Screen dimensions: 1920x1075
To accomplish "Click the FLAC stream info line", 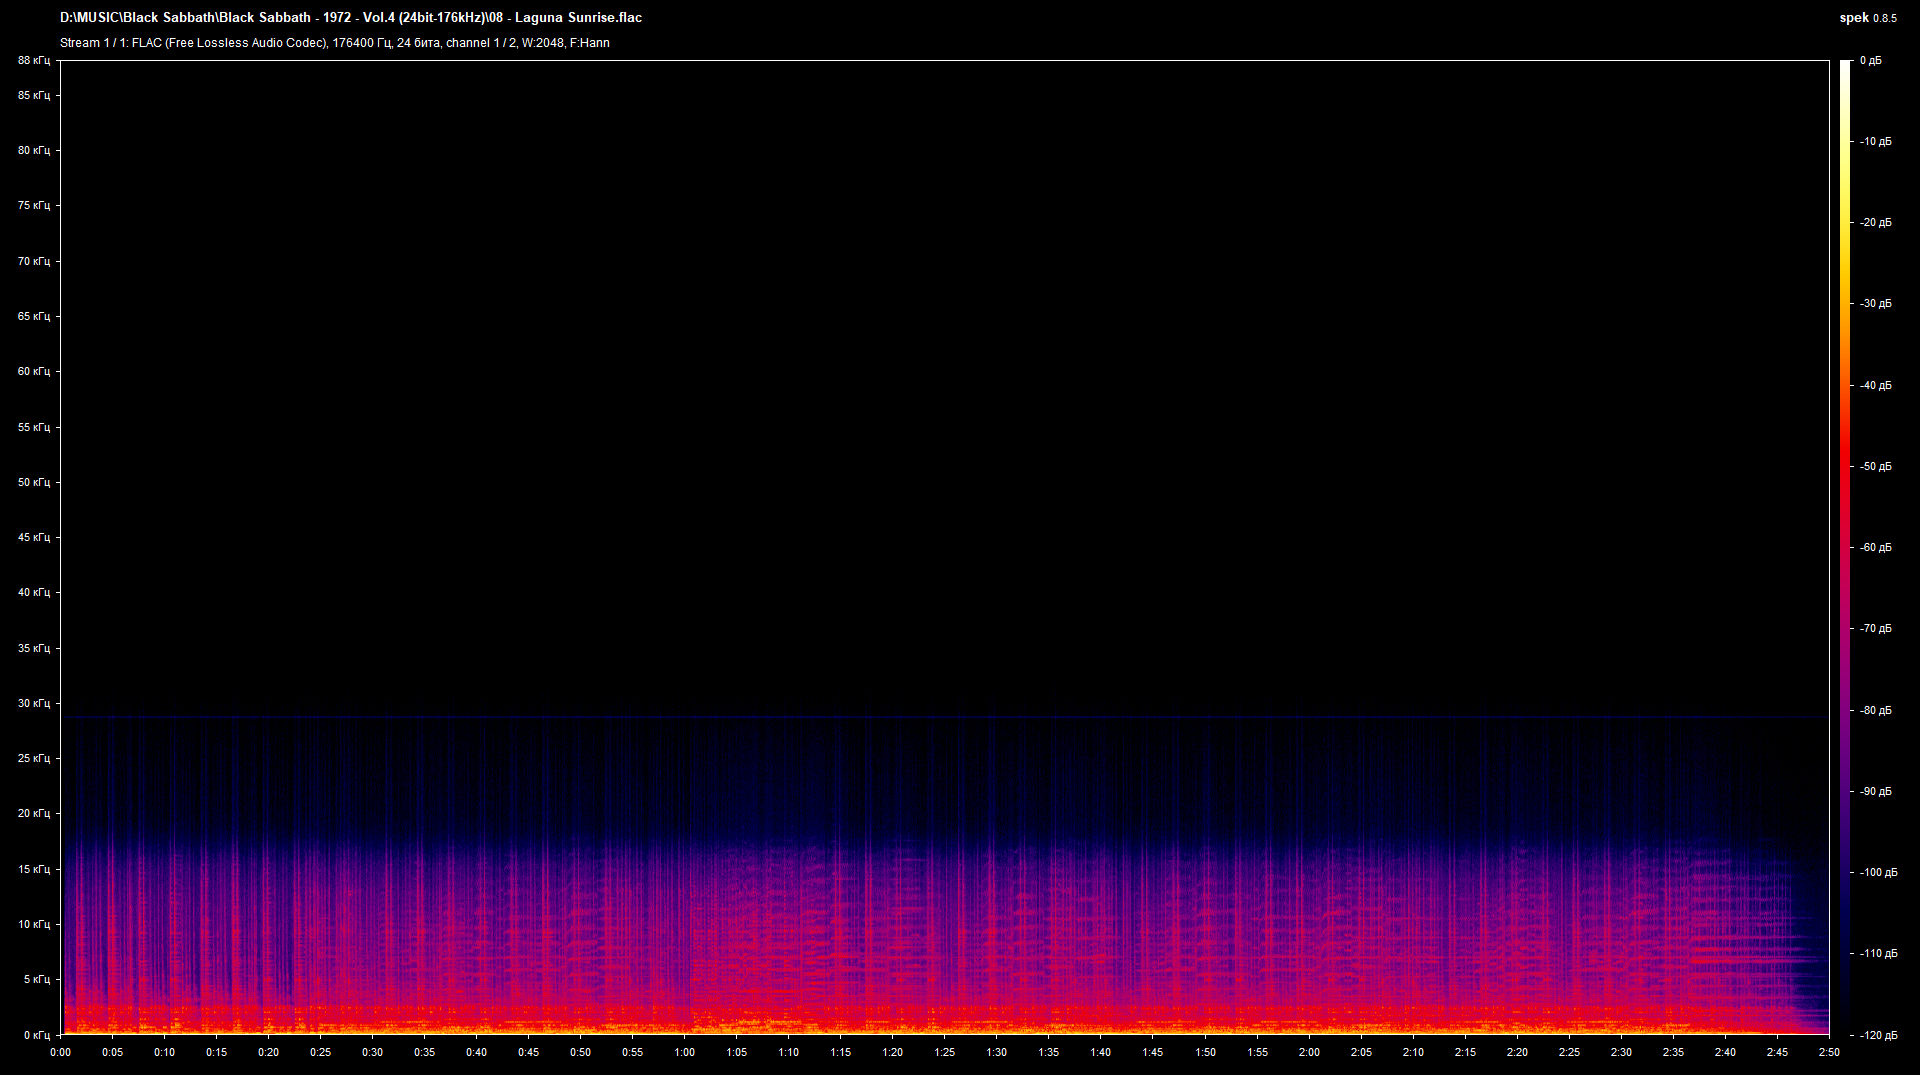I will [x=335, y=43].
